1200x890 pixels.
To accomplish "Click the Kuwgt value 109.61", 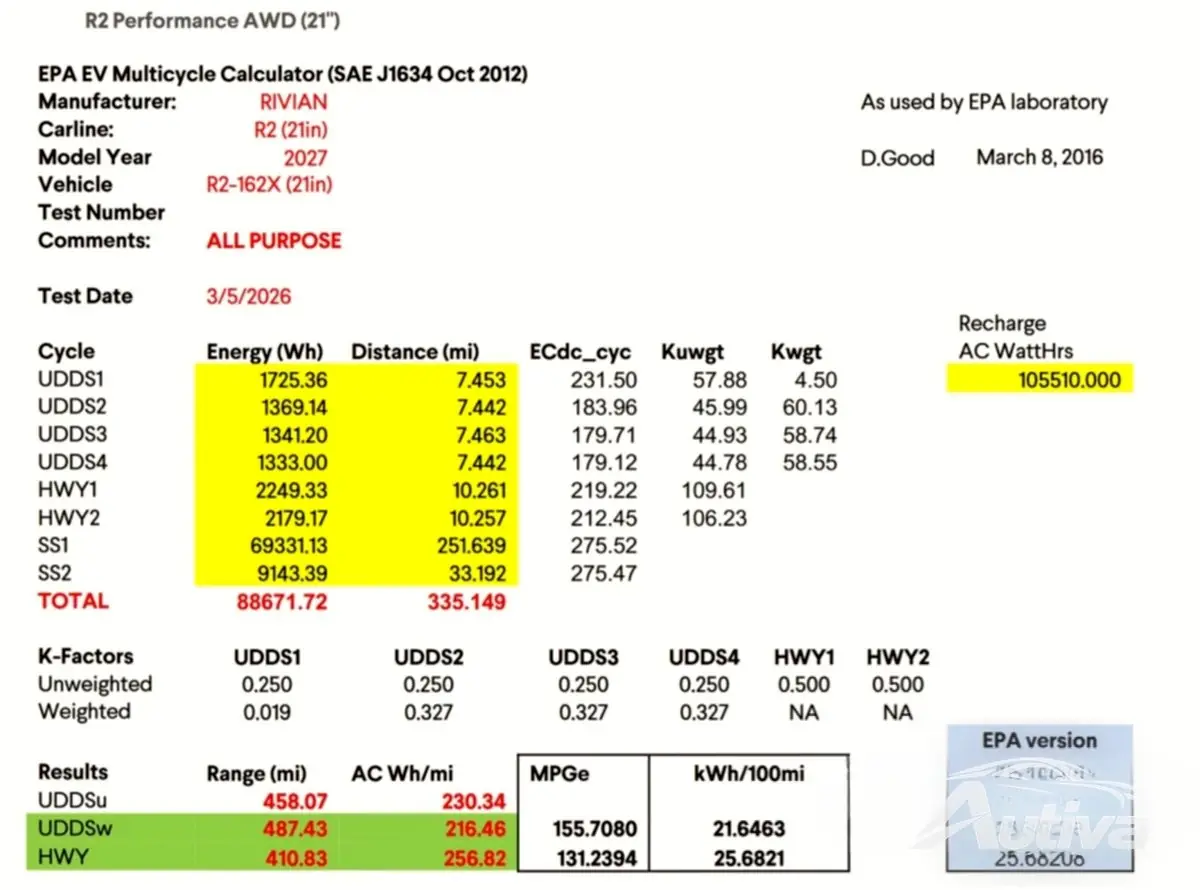I will coord(714,491).
